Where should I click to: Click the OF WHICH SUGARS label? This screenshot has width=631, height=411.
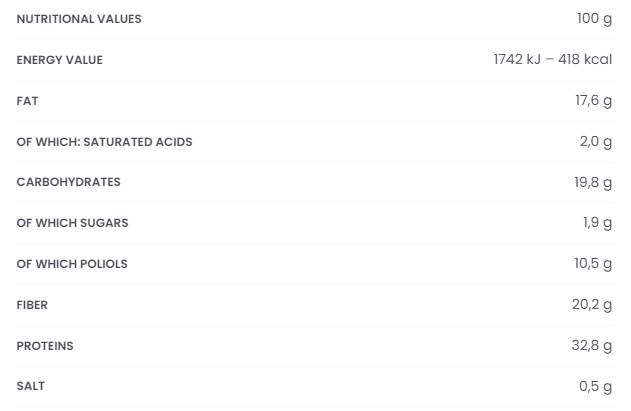tap(72, 223)
